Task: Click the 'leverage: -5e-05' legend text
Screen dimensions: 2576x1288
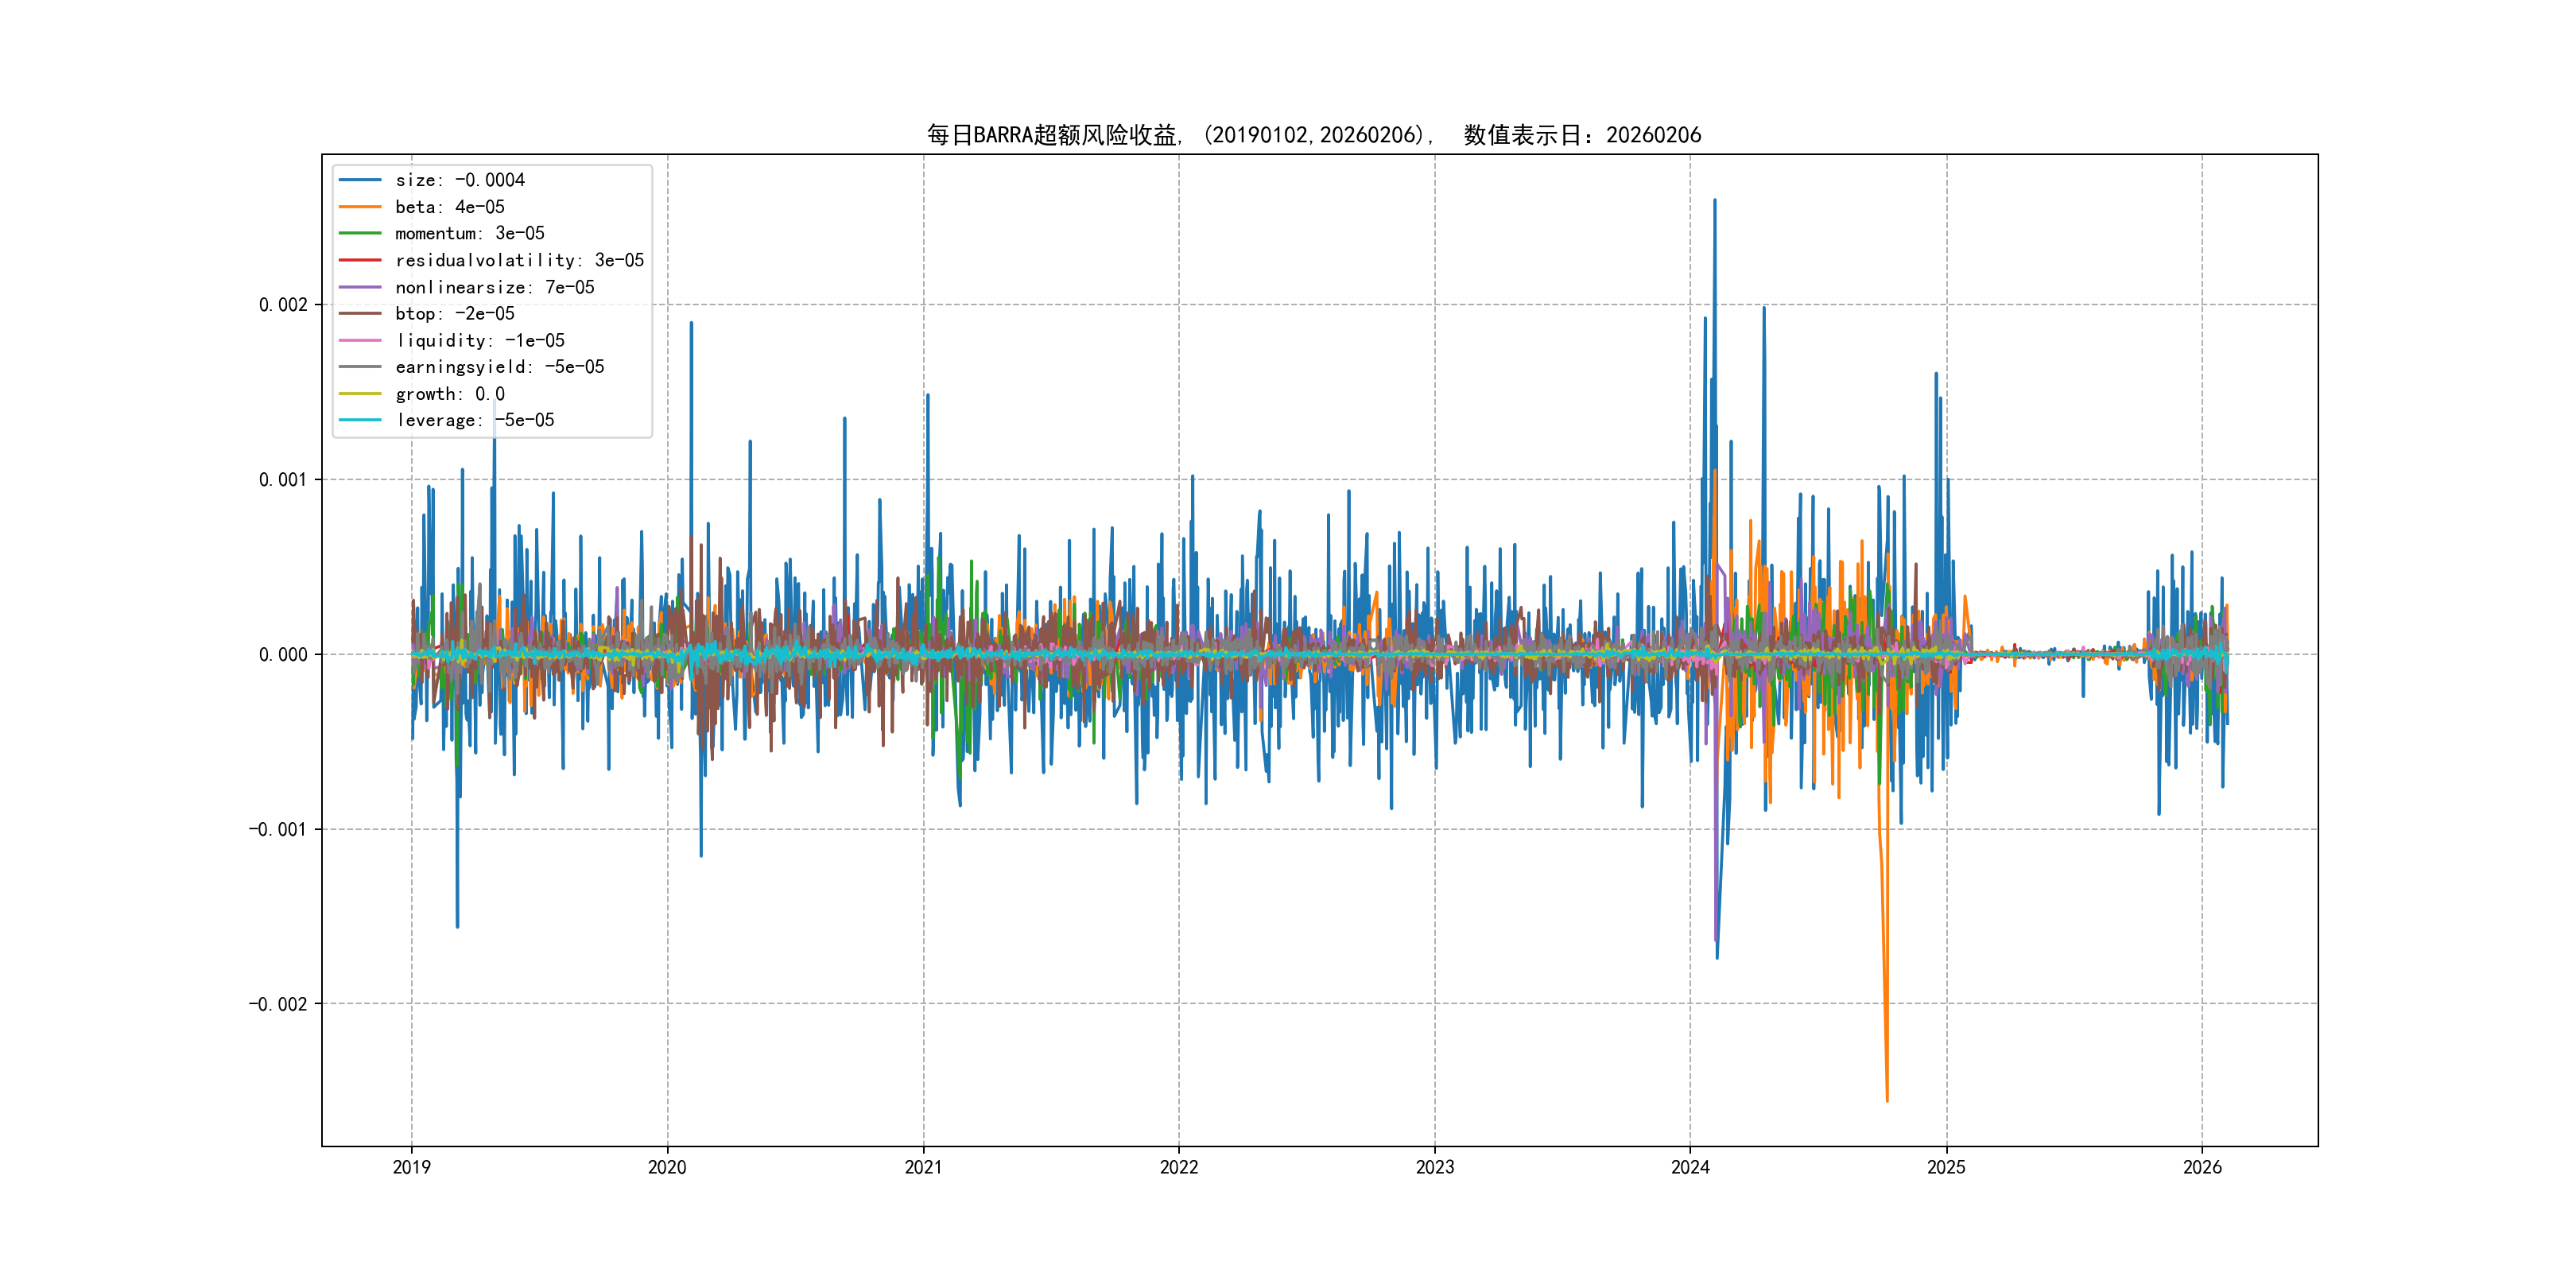Action: pos(475,420)
